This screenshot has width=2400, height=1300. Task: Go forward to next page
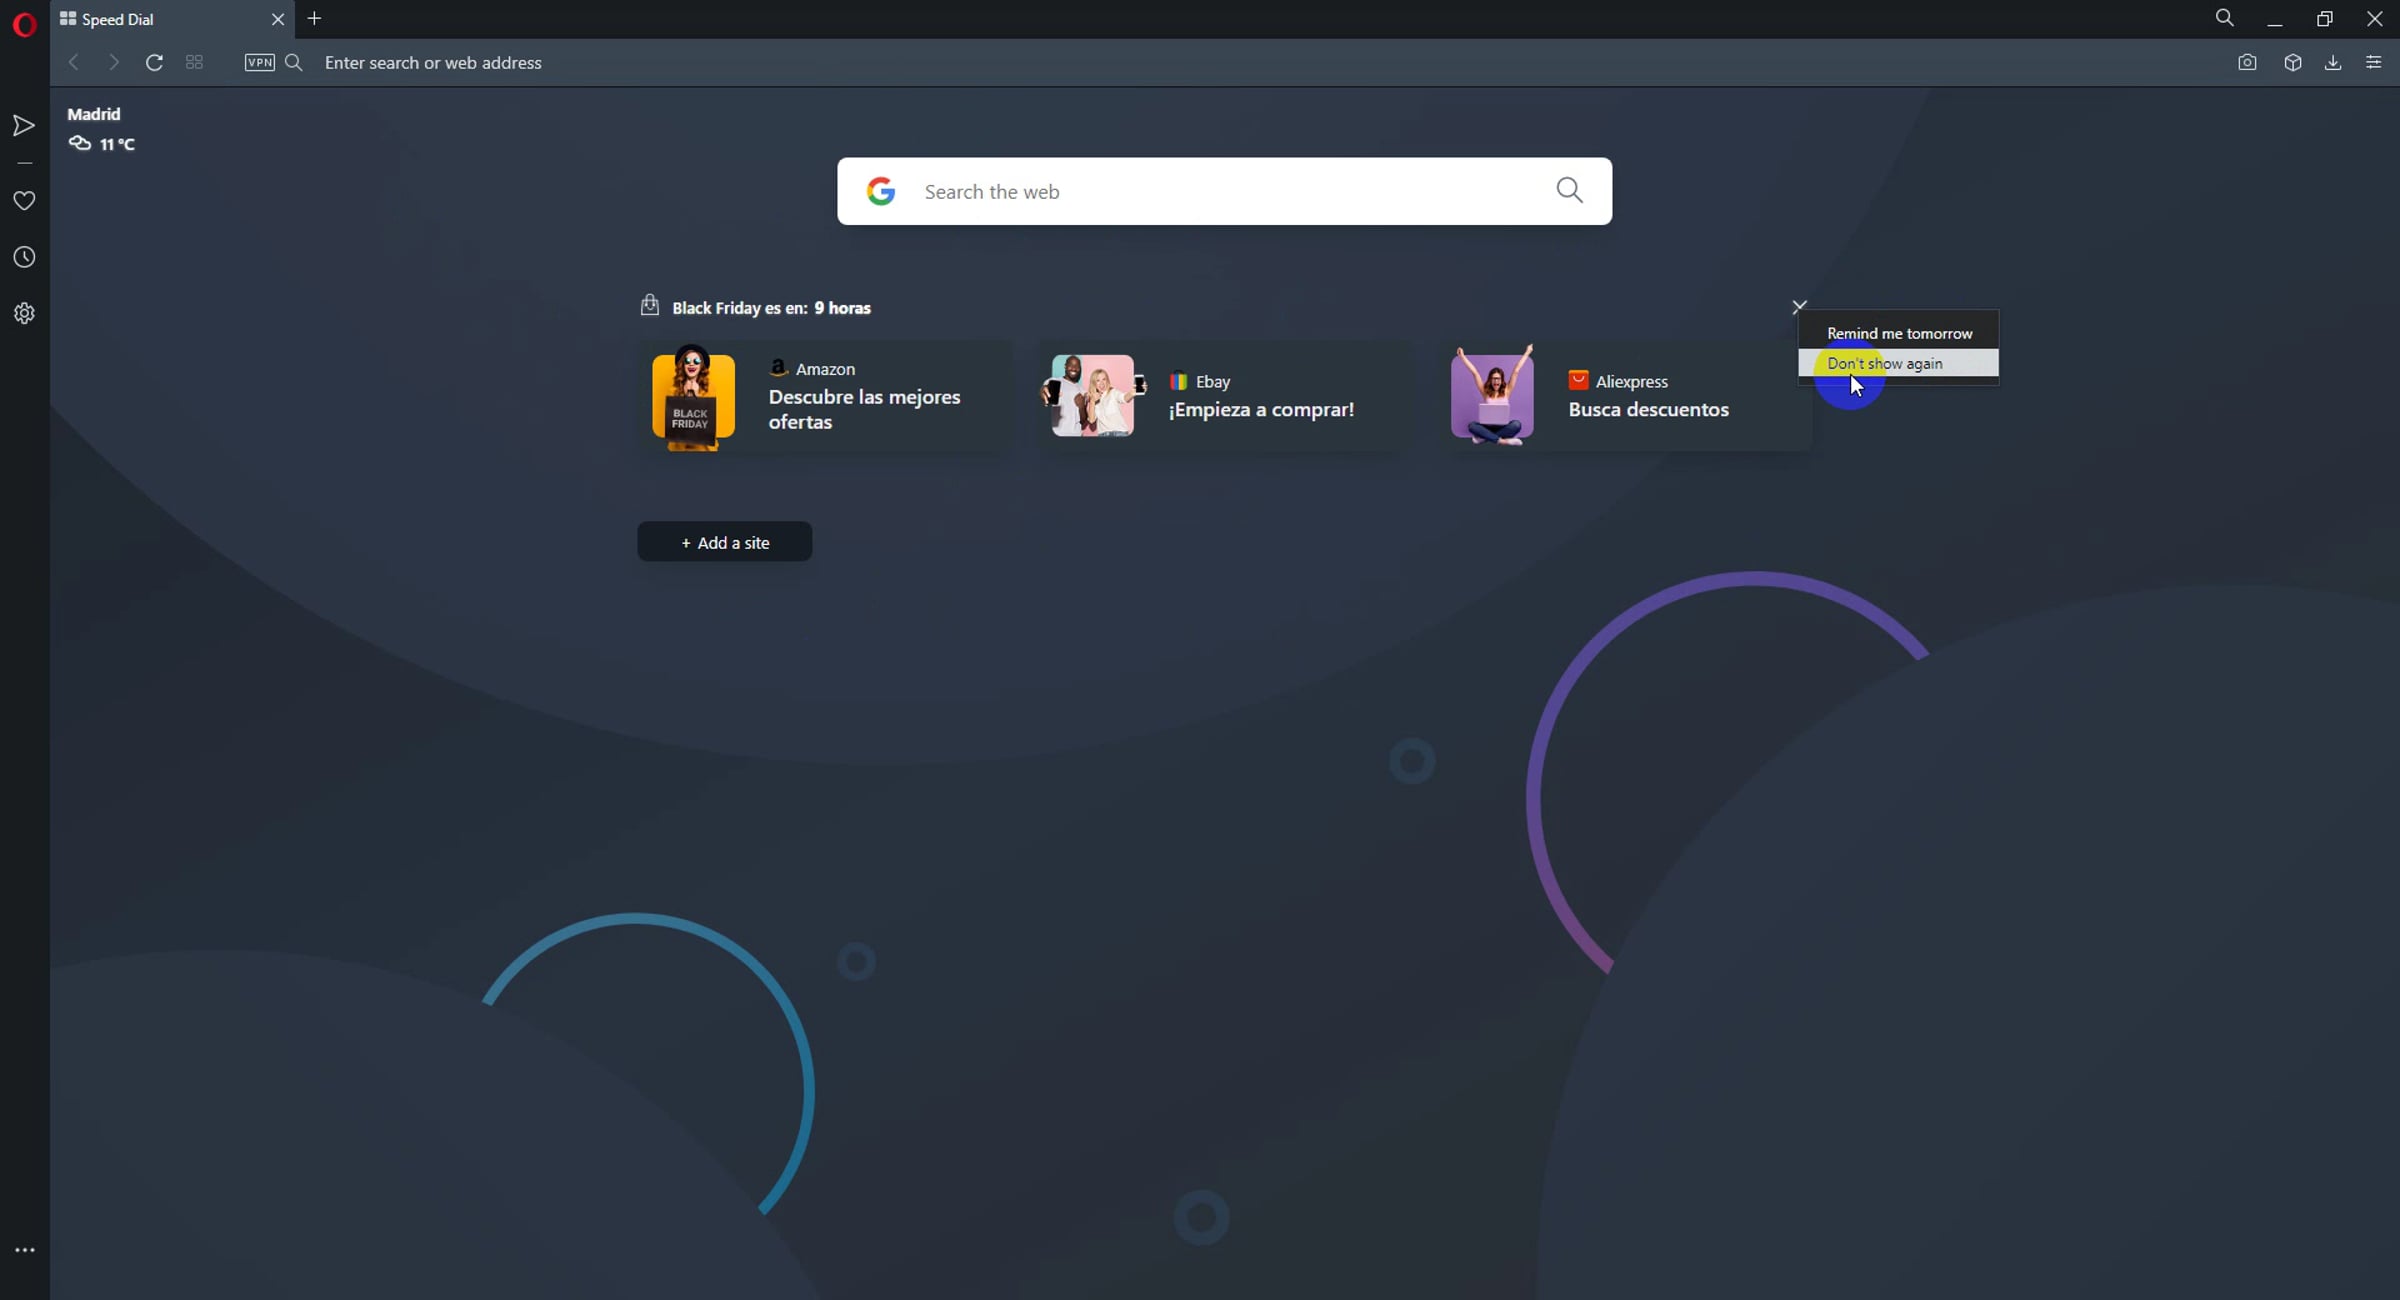(113, 62)
